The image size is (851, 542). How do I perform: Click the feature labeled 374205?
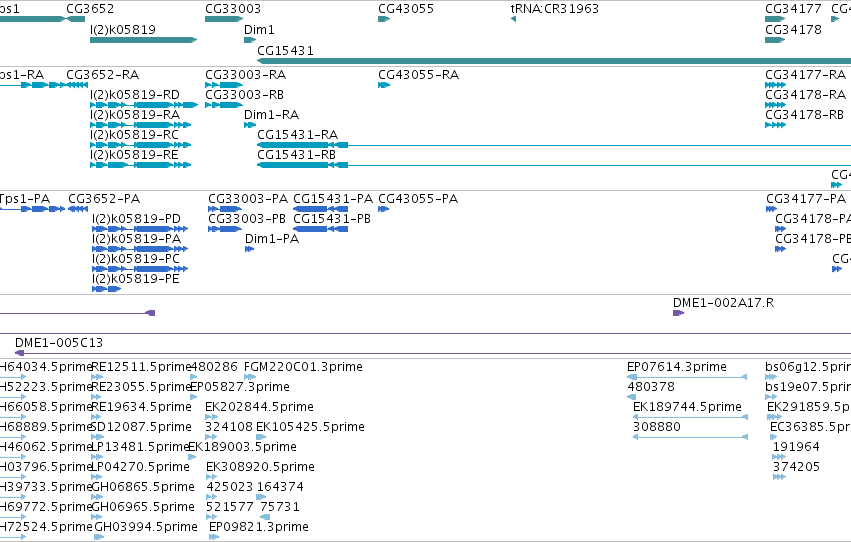point(796,467)
